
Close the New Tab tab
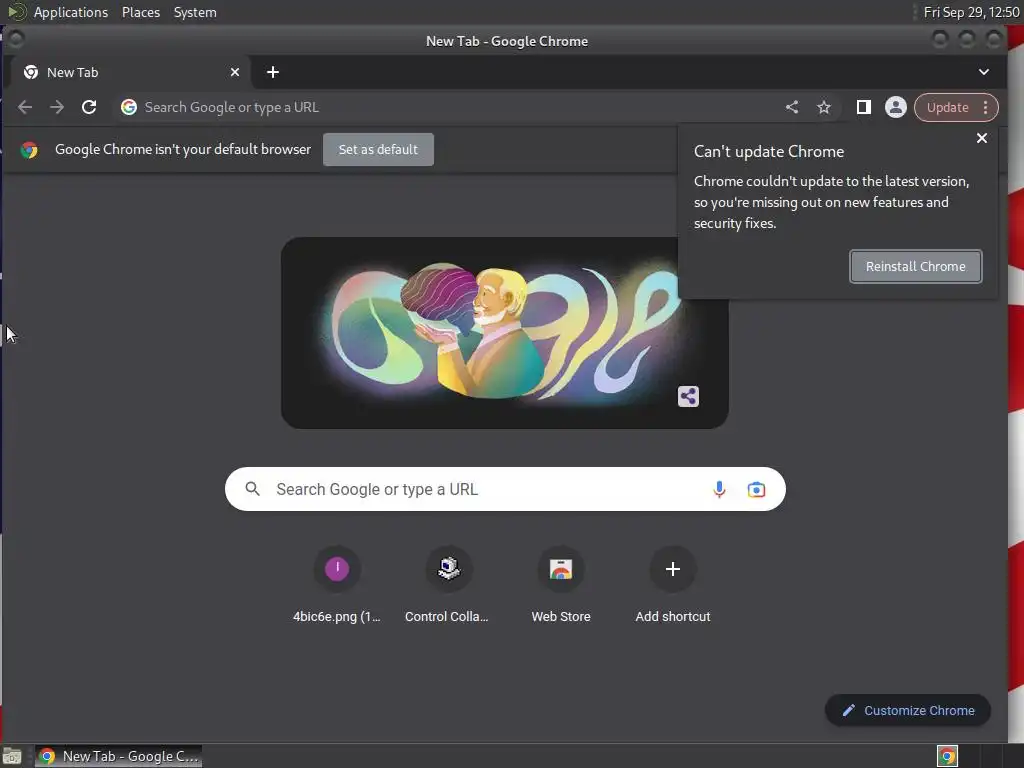tap(235, 72)
